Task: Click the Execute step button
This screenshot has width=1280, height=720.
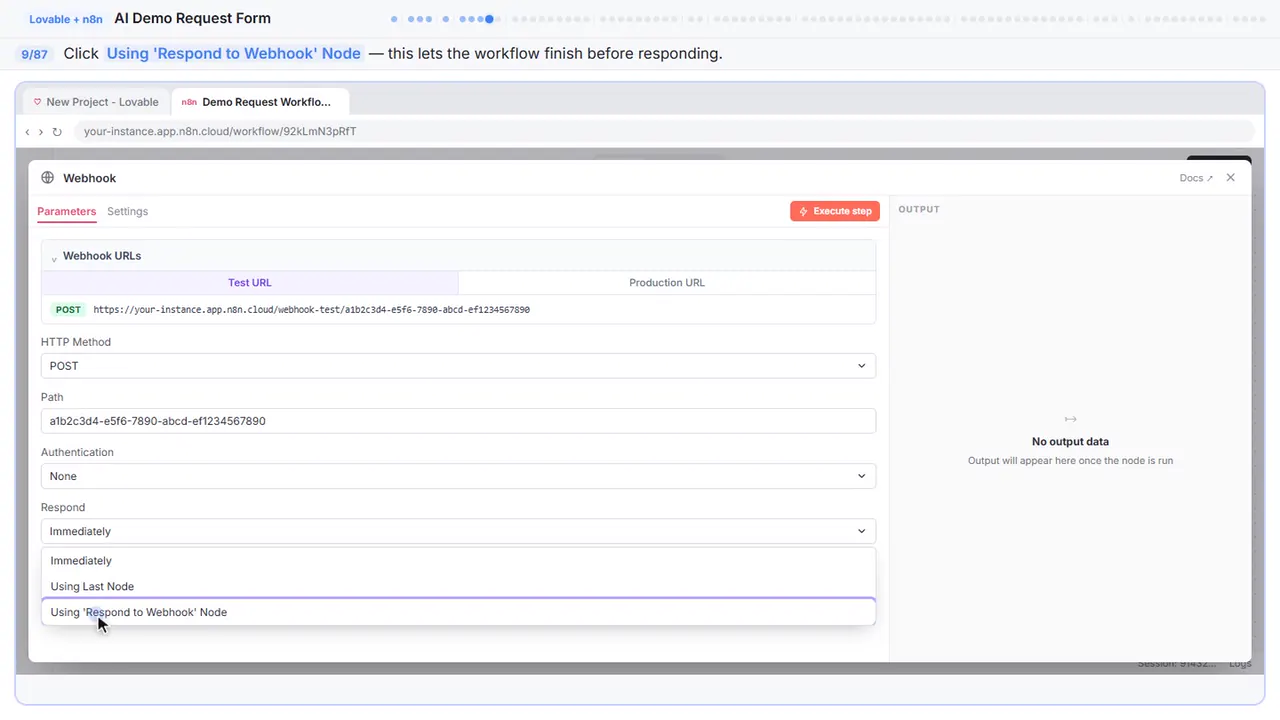Action: (835, 211)
